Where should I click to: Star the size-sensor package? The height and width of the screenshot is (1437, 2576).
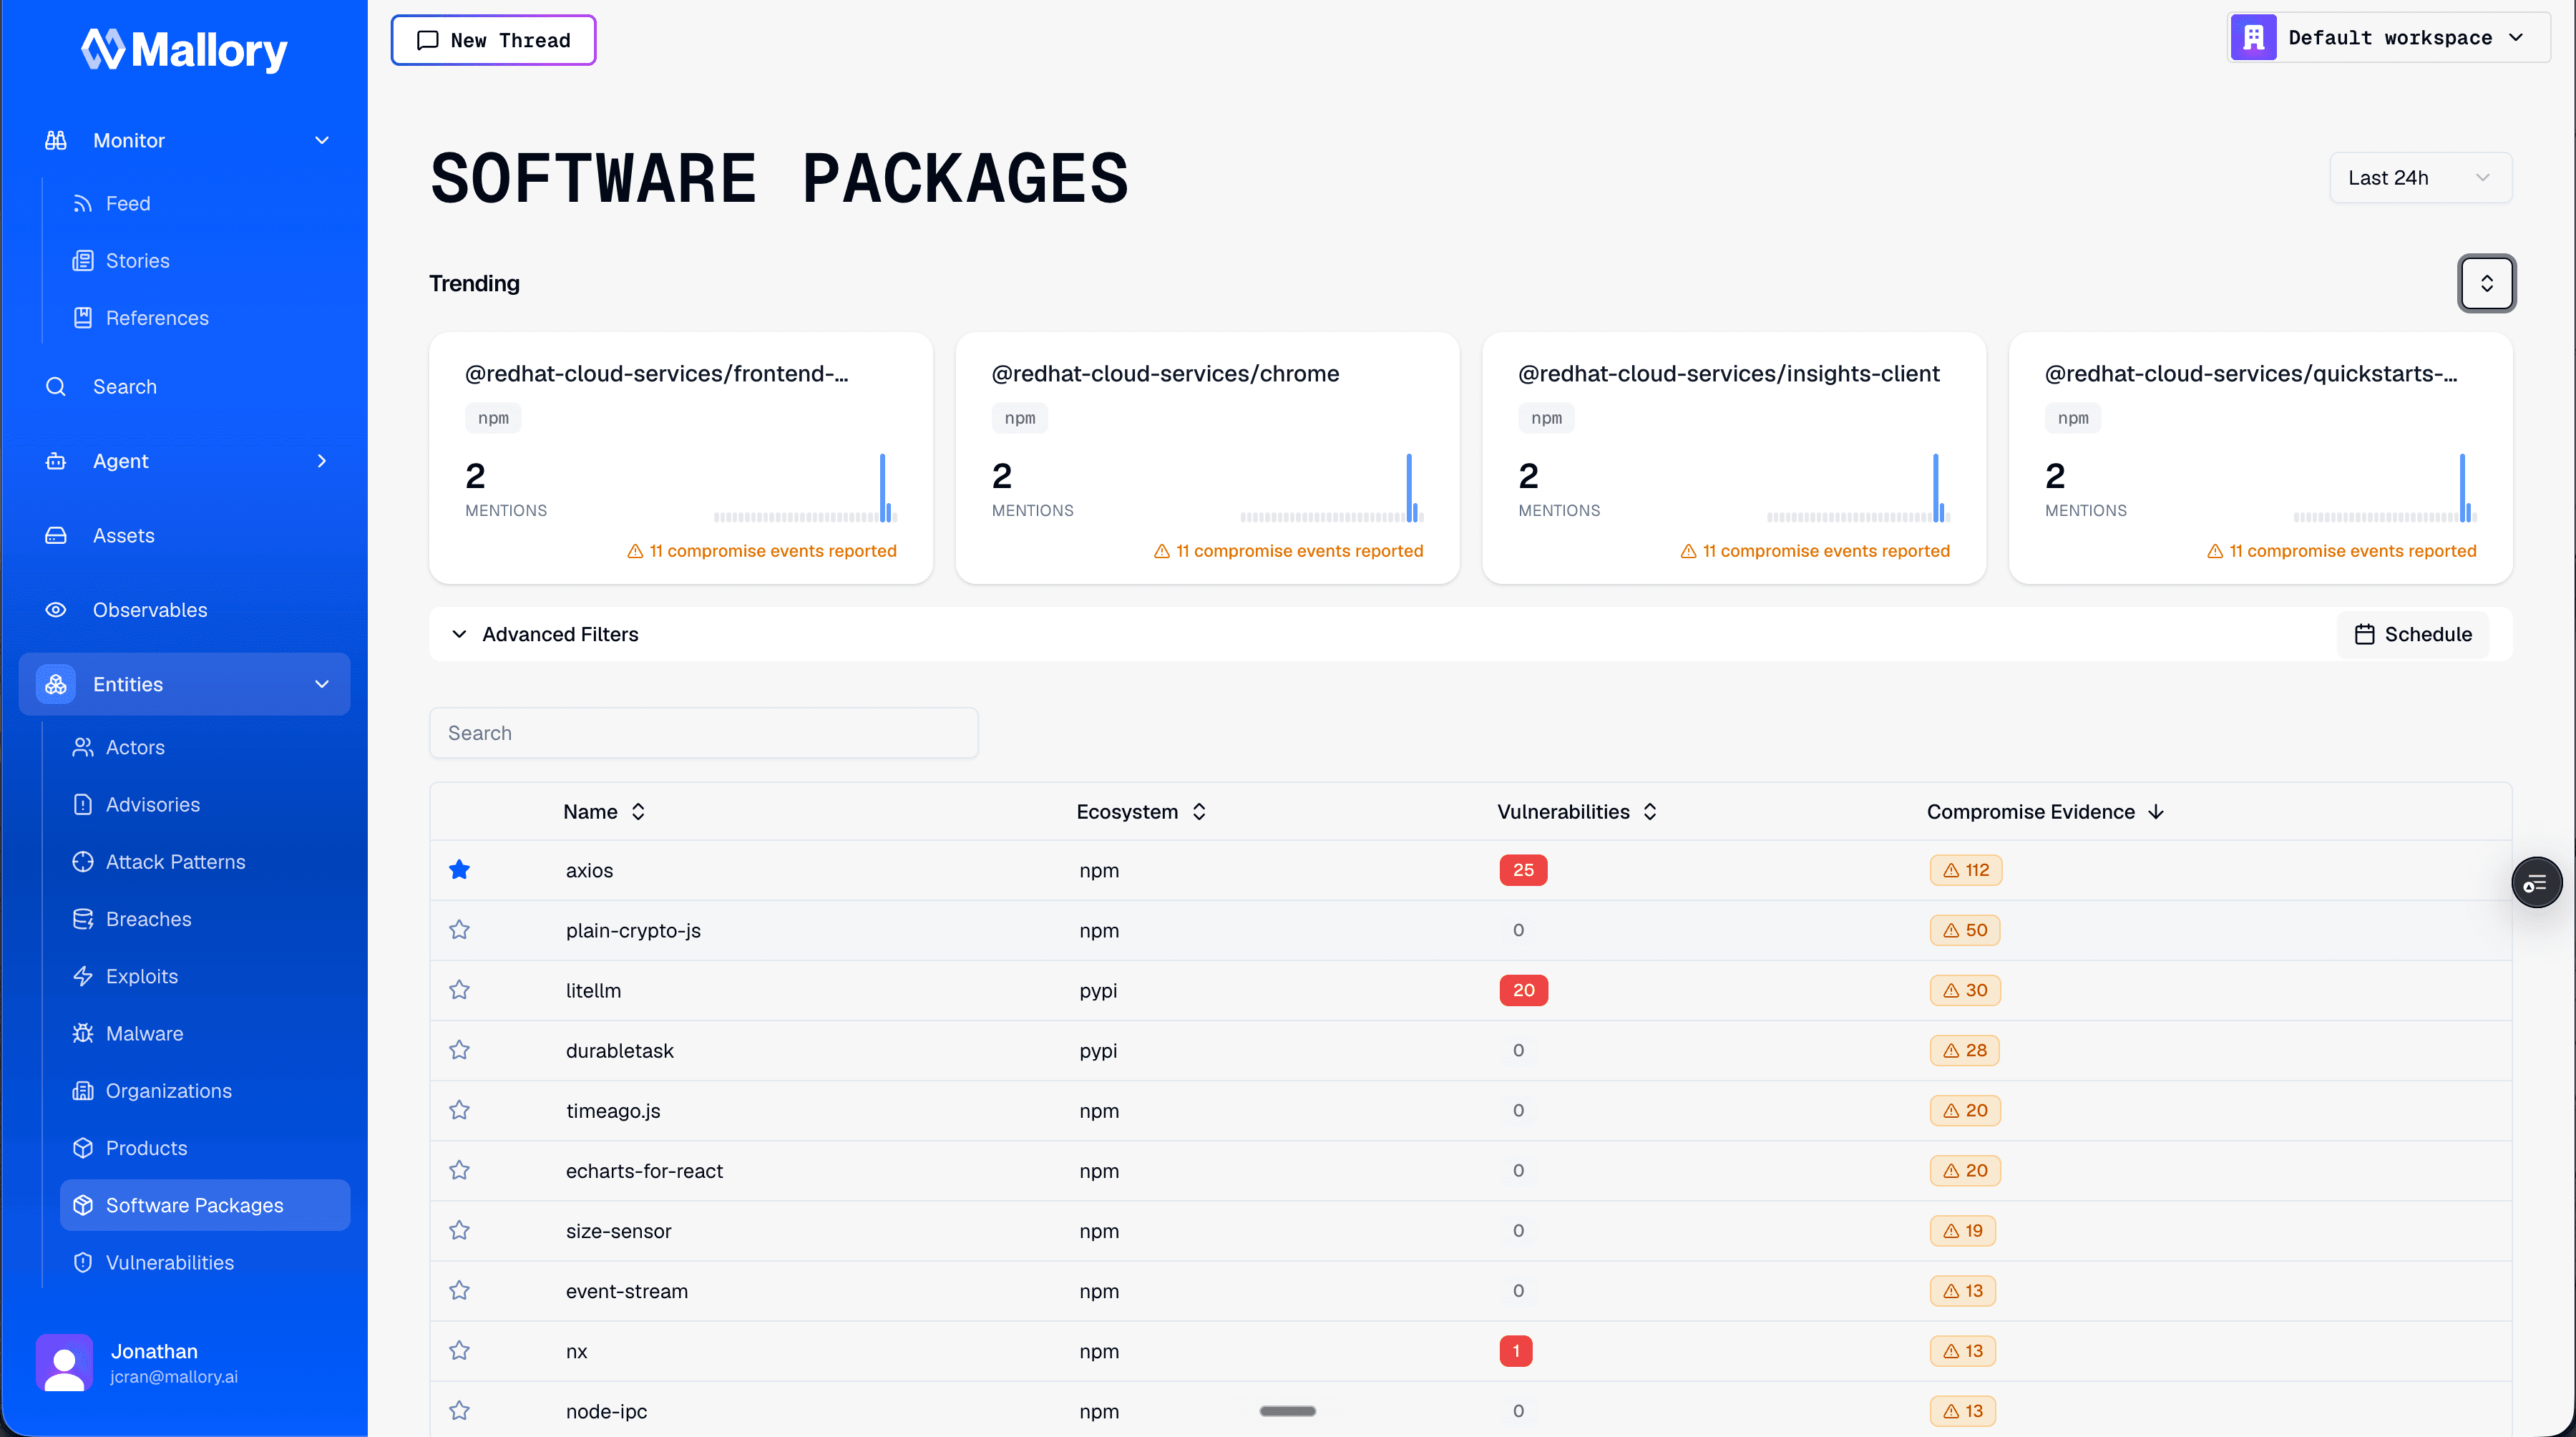coord(459,1231)
